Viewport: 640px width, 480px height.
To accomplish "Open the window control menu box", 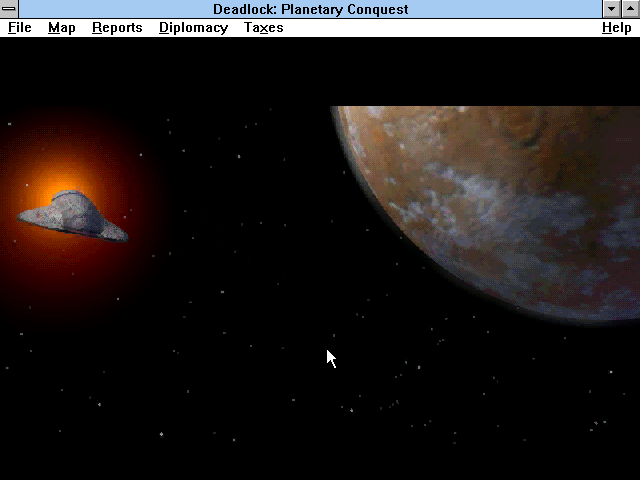I will click(9, 9).
